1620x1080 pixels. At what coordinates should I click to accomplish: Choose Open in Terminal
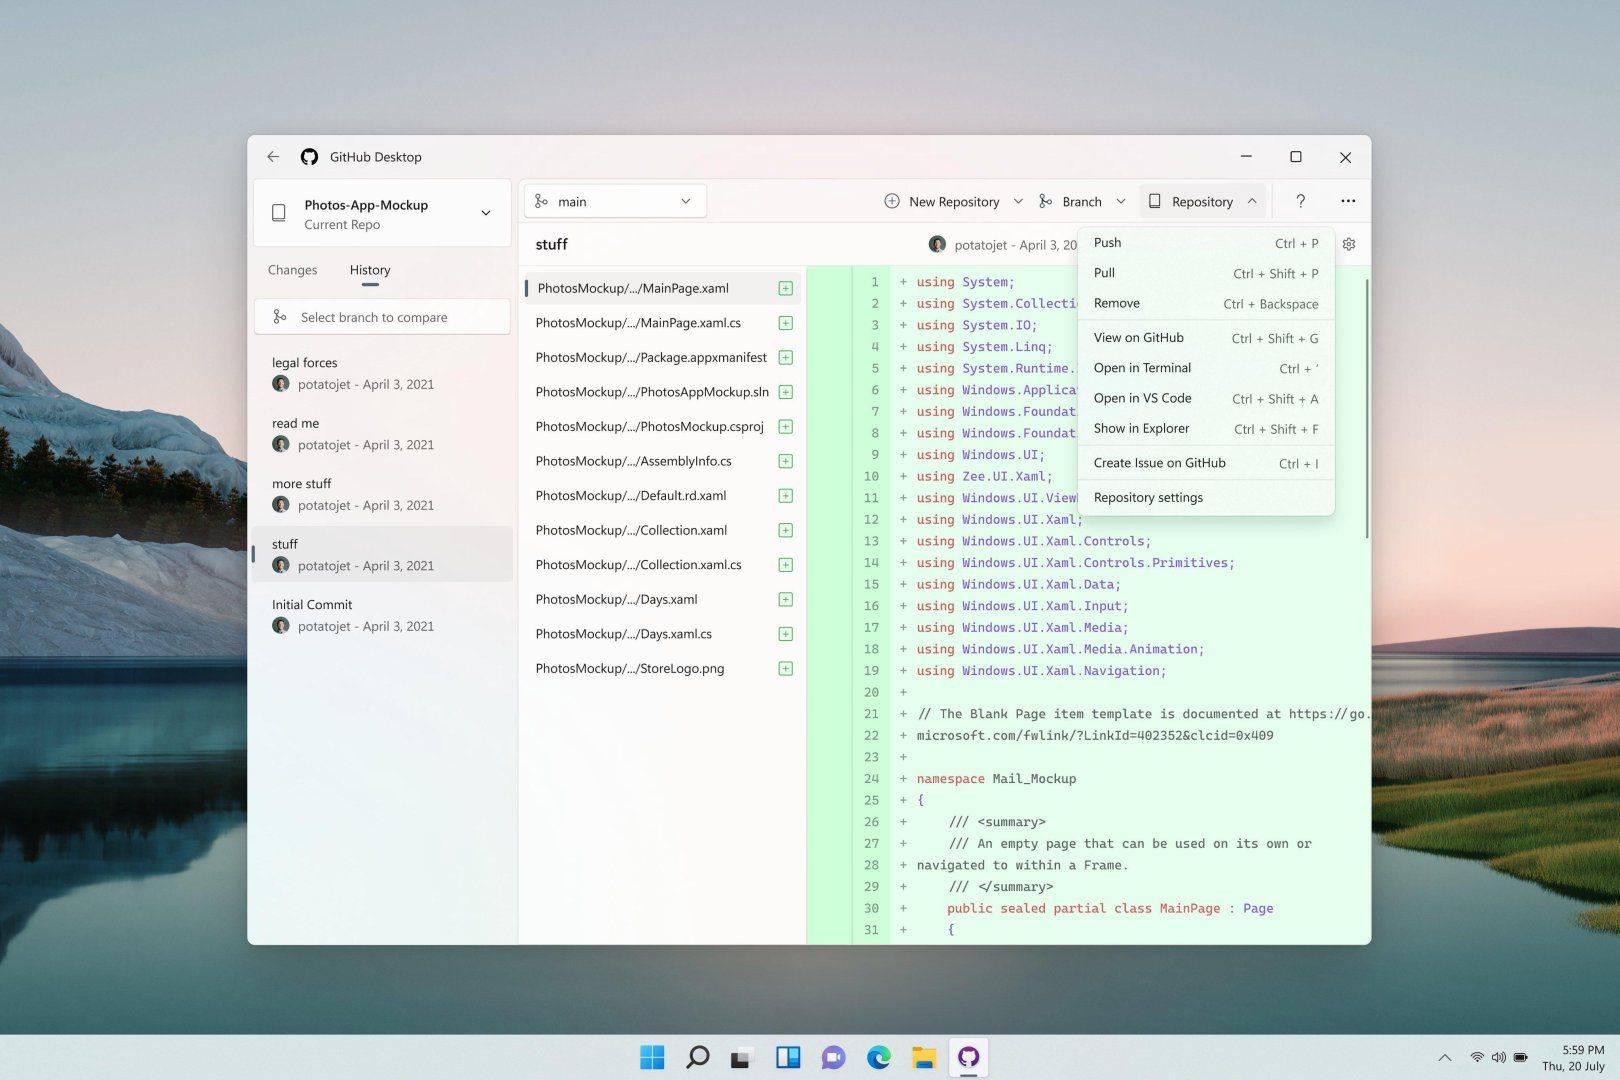click(x=1206, y=368)
